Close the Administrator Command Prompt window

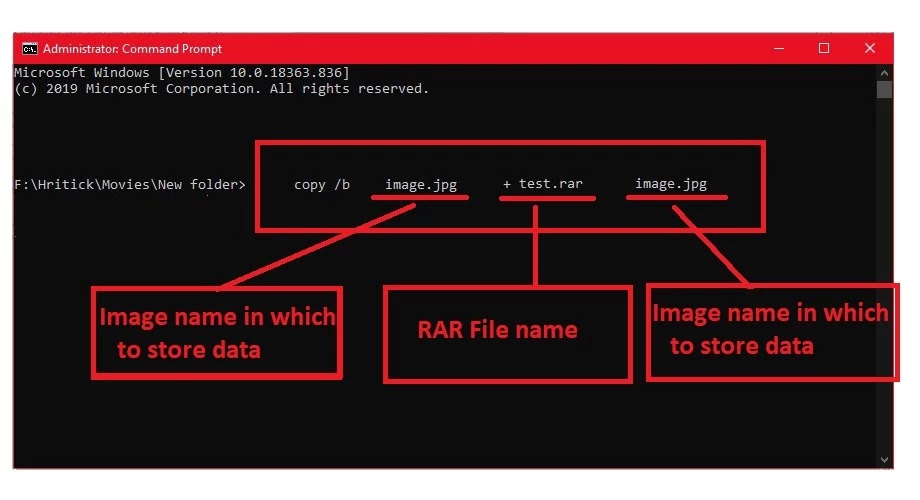pos(870,49)
